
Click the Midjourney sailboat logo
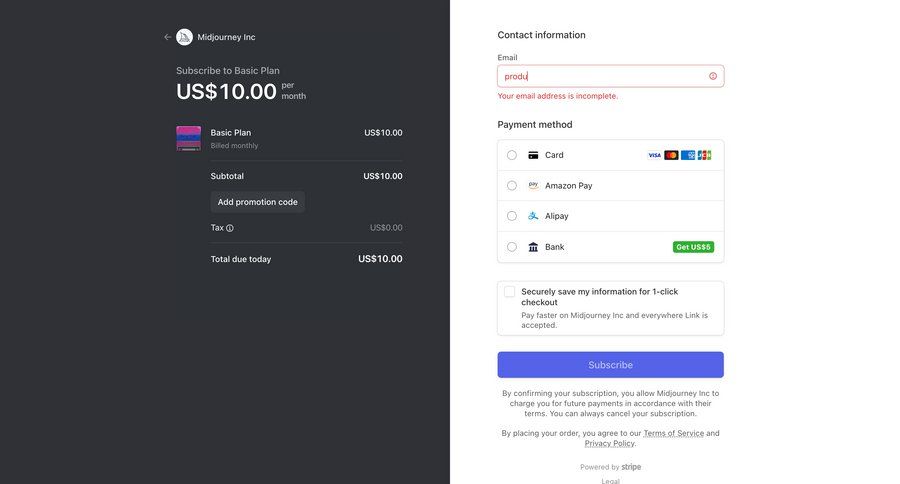pos(184,37)
